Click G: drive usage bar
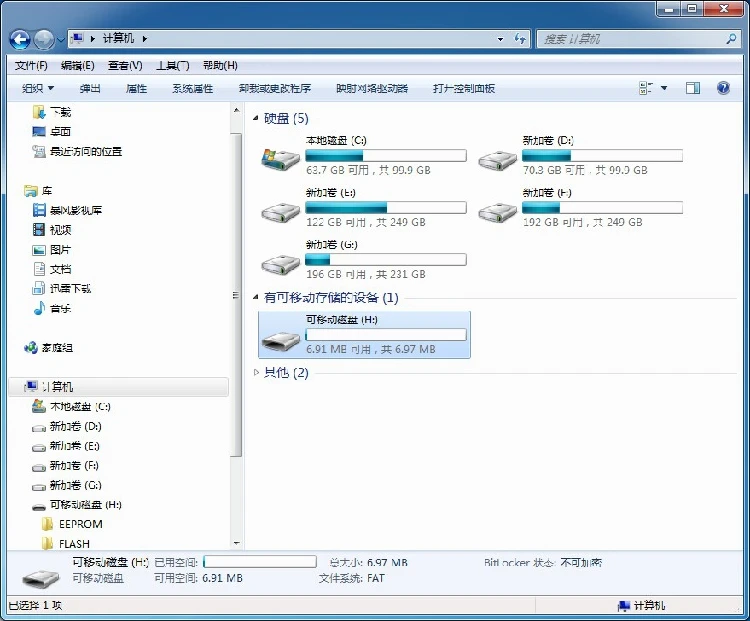This screenshot has width=750, height=621. tap(386, 260)
